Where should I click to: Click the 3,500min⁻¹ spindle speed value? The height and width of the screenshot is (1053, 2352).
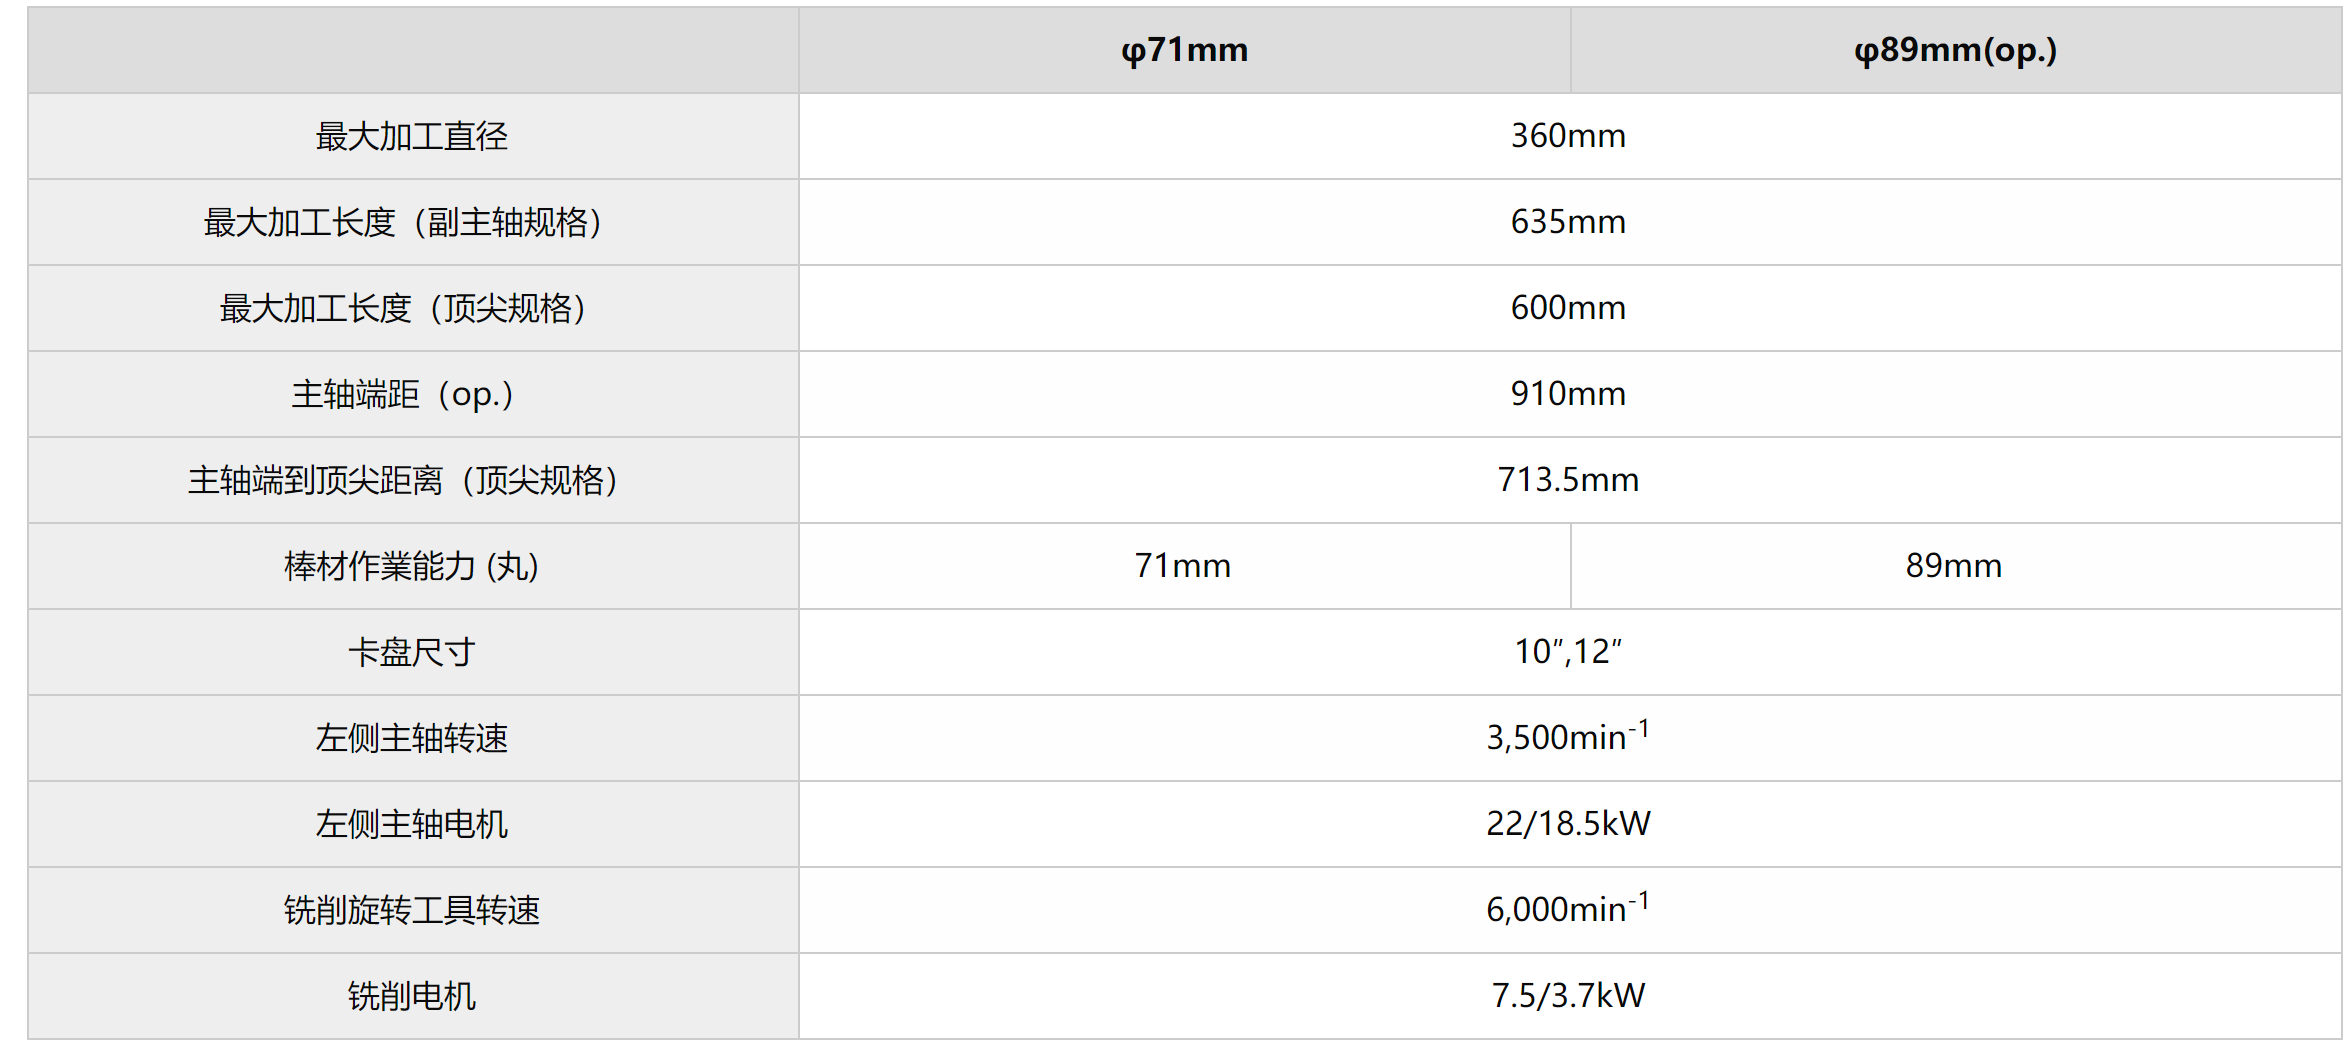(x=1568, y=738)
